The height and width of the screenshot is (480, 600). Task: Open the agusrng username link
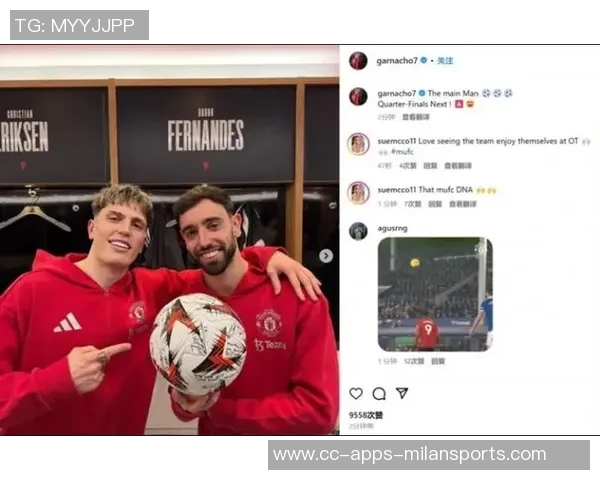[x=392, y=229]
